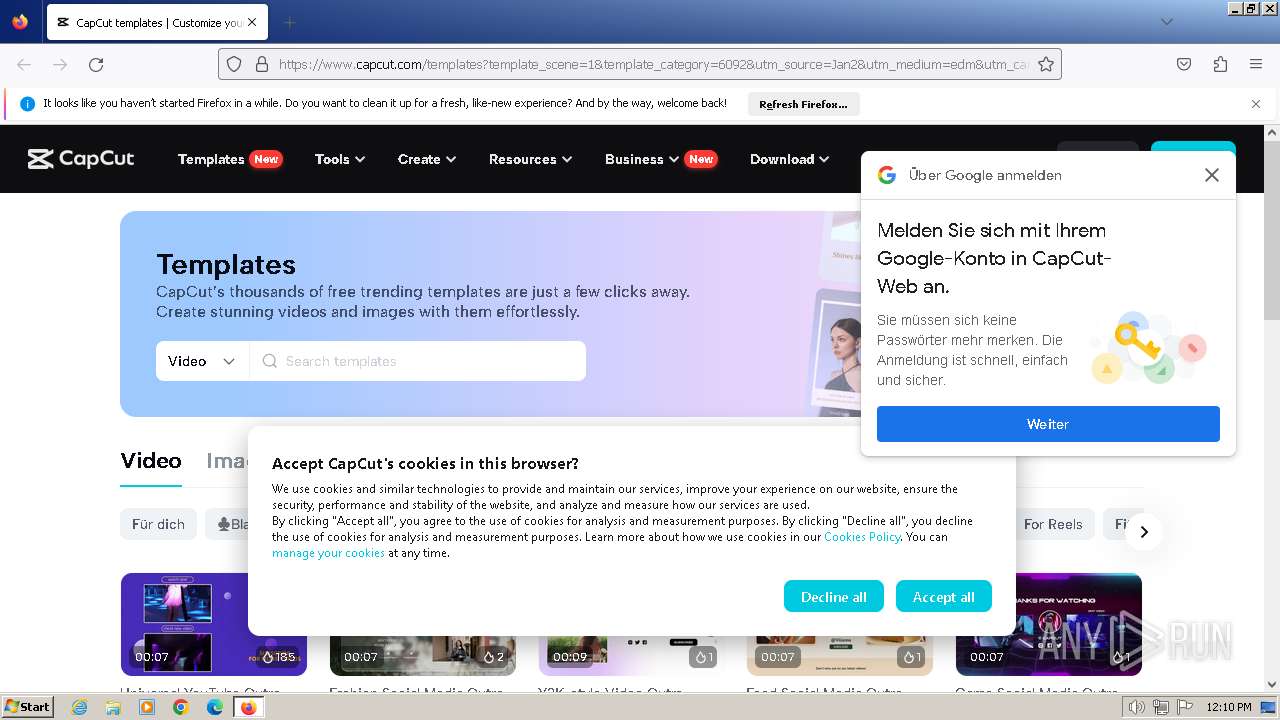
Task: Close the Google sign-in popup
Action: pos(1212,175)
